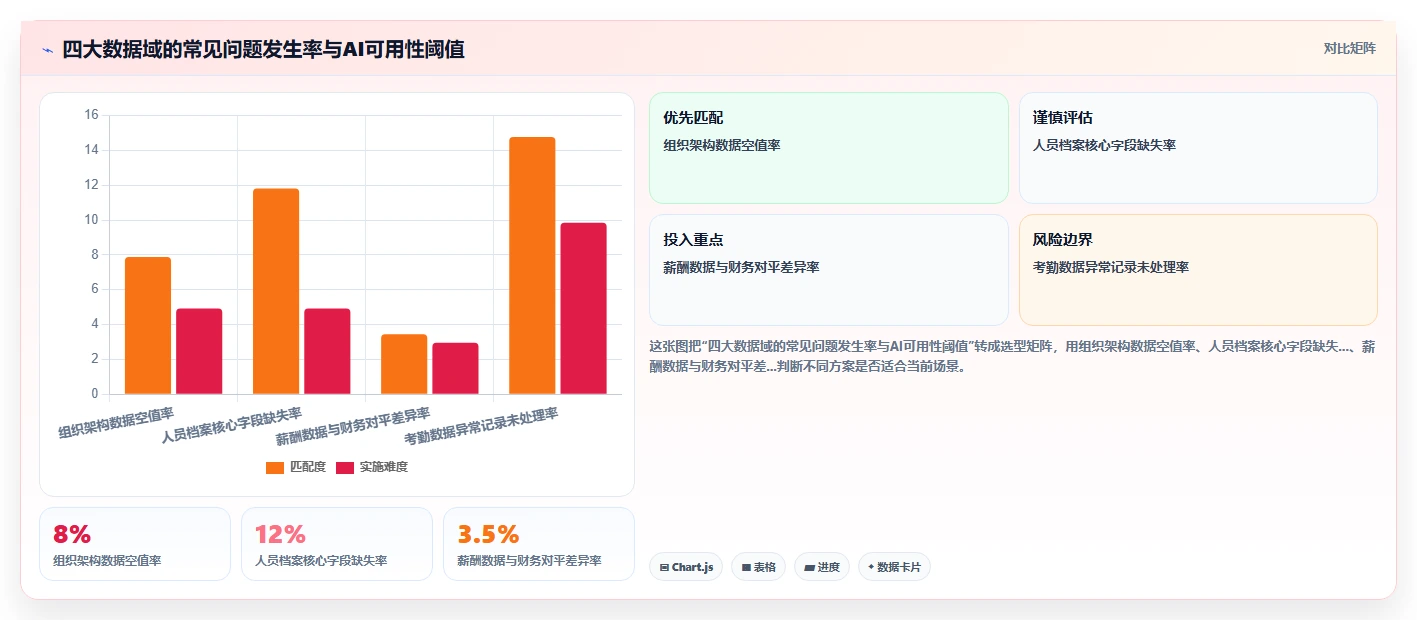Click the icon inside the 表格 chip
The width and height of the screenshot is (1417, 620).
click(x=746, y=567)
